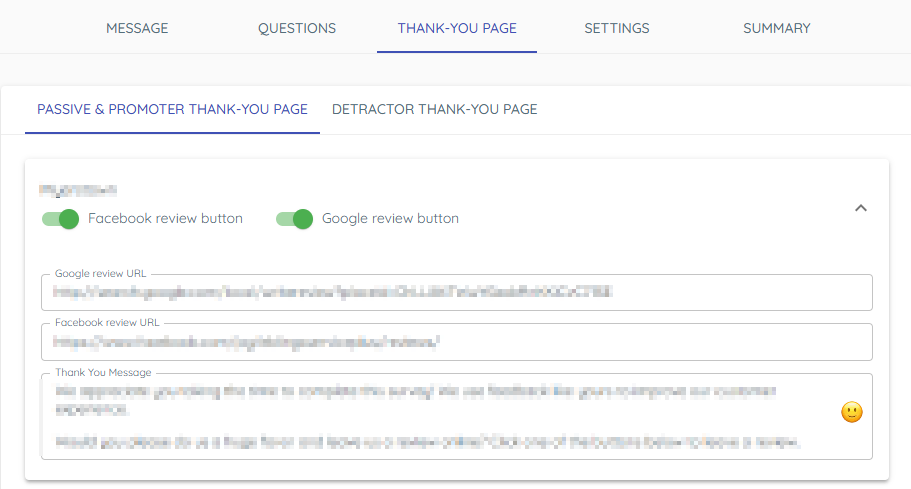Click the blurred section heading above toggles
This screenshot has height=489, width=911.
(78, 188)
